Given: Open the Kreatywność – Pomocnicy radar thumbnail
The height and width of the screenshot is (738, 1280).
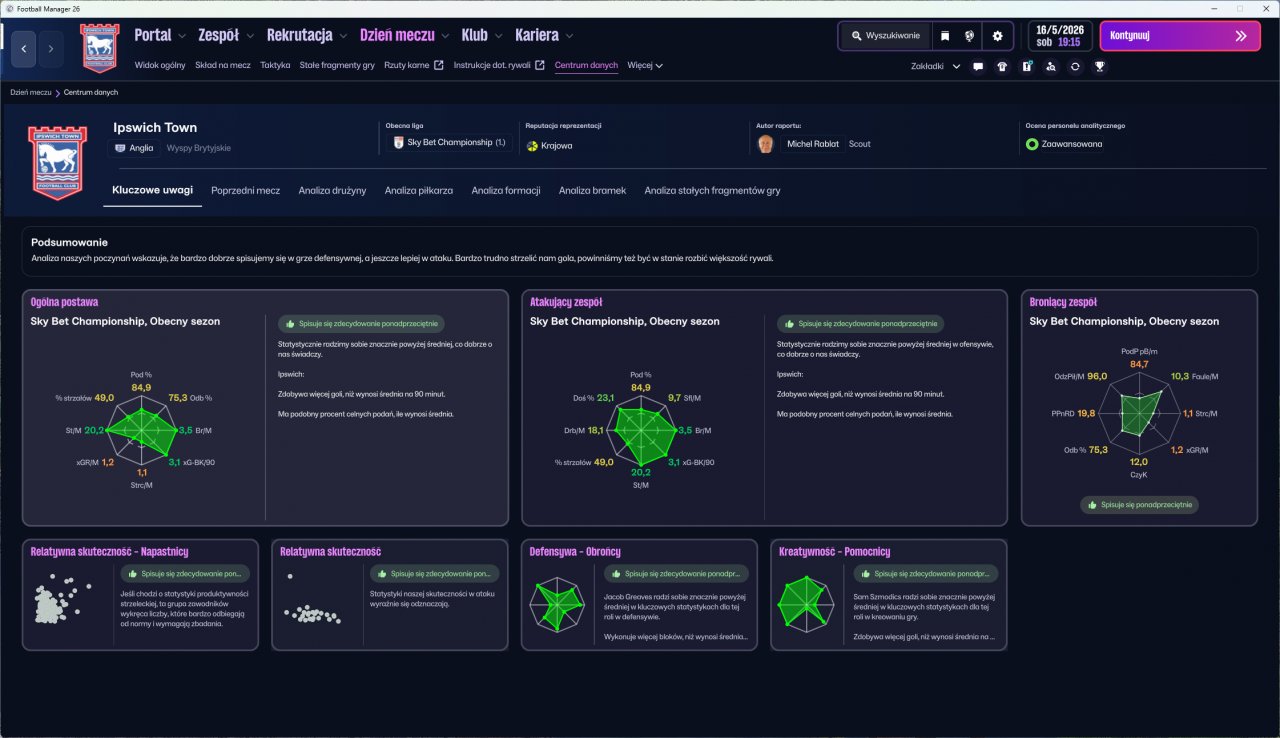Looking at the screenshot, I should [806, 603].
